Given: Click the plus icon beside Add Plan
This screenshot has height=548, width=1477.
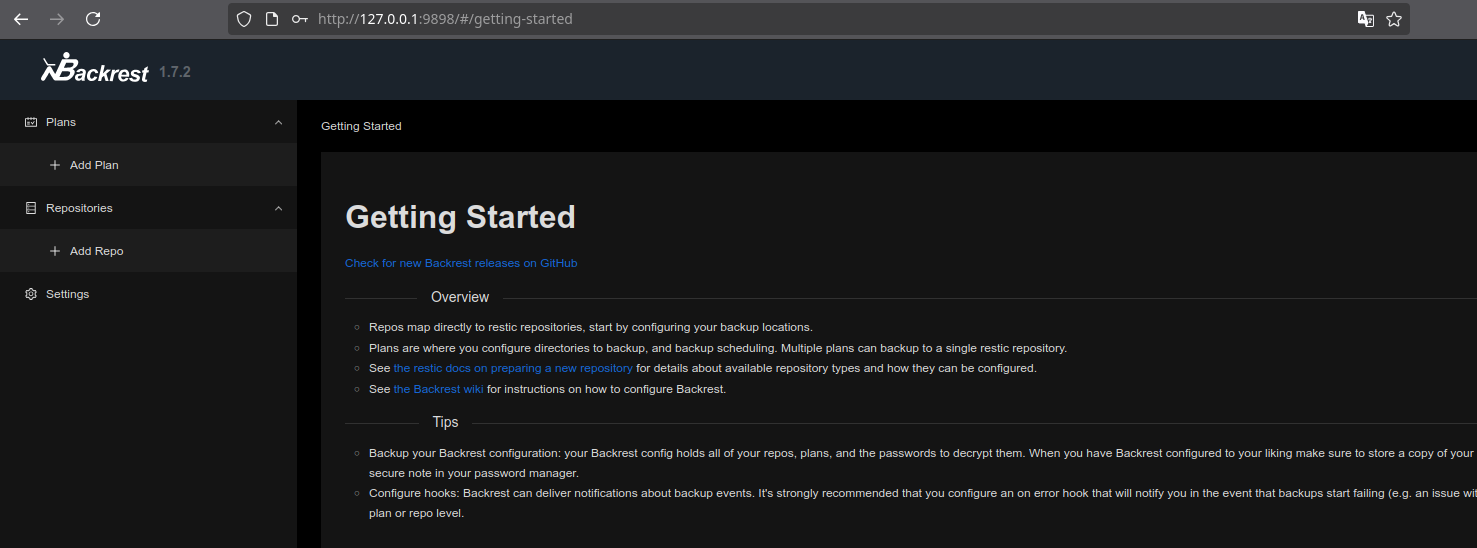Looking at the screenshot, I should [x=55, y=165].
